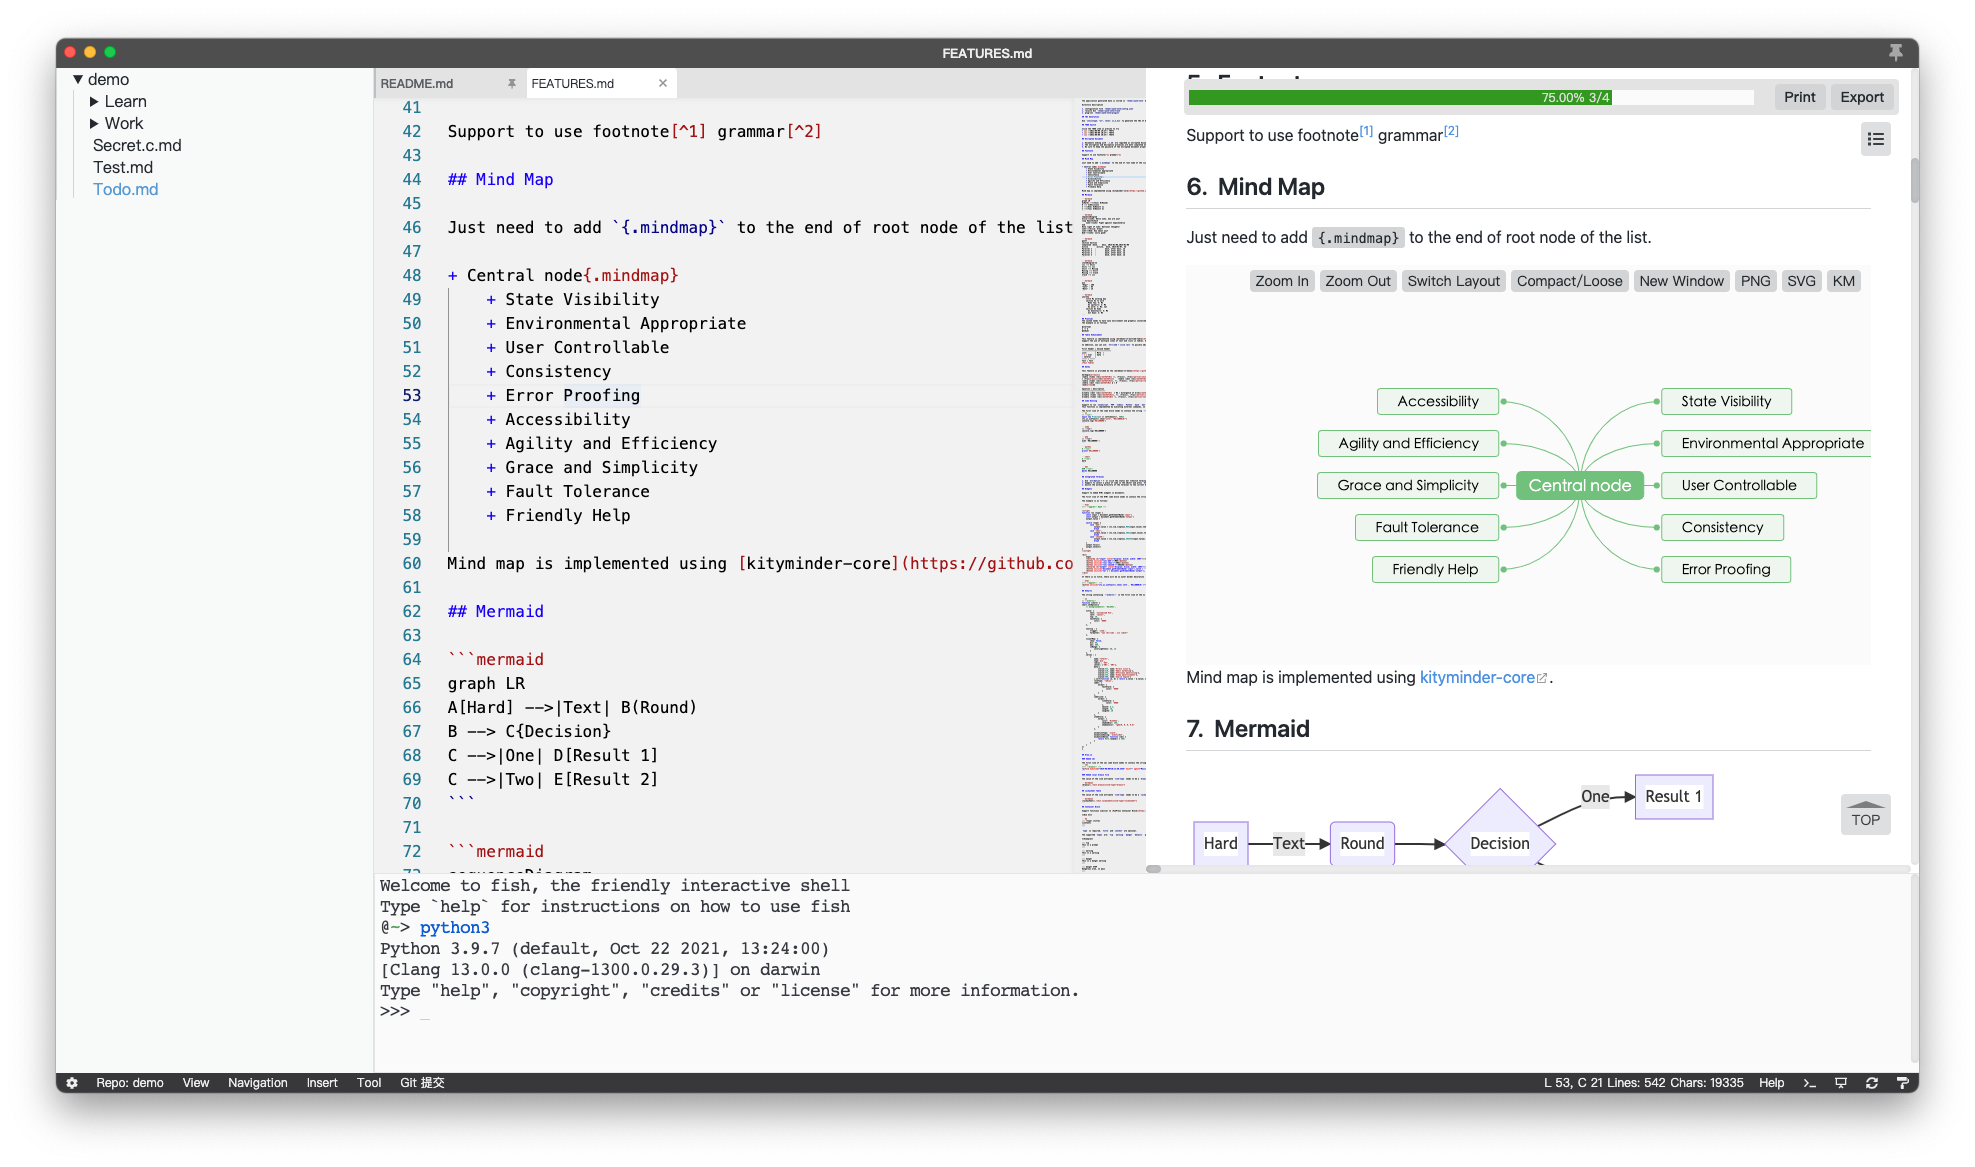Close the FEATURES.md tab
This screenshot has width=1975, height=1167.
click(662, 83)
